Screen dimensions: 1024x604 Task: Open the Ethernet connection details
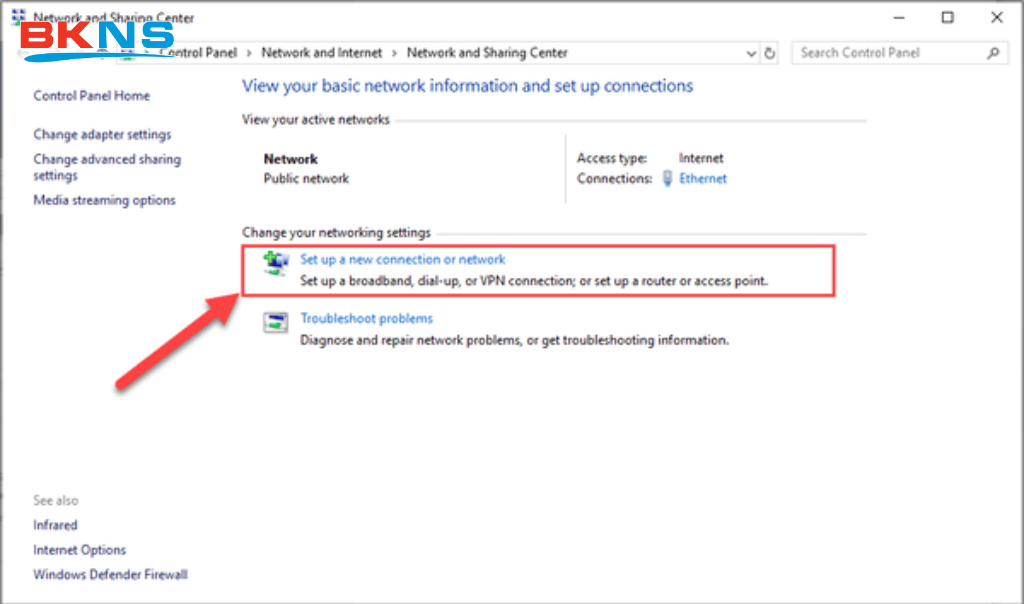click(703, 178)
